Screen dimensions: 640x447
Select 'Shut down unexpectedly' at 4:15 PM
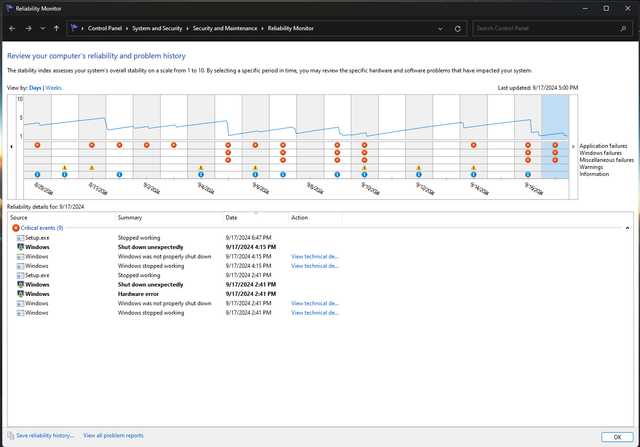320,247
